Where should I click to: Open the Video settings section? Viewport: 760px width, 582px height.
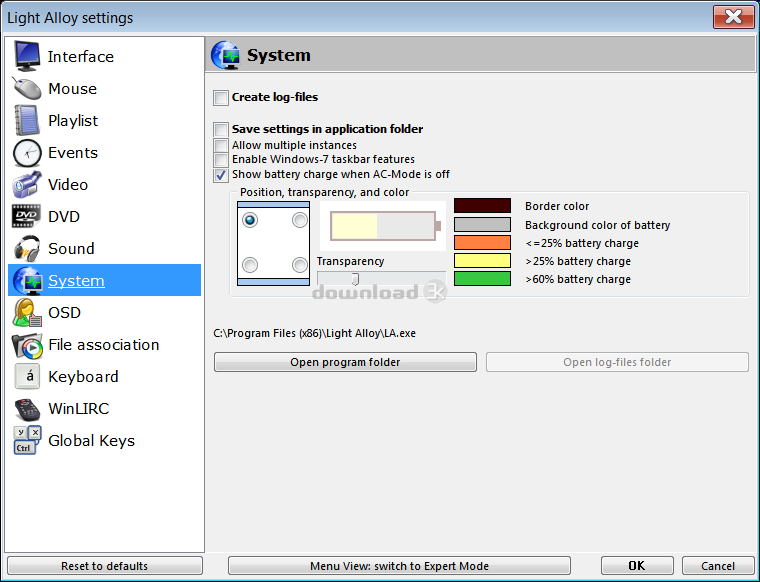click(68, 185)
